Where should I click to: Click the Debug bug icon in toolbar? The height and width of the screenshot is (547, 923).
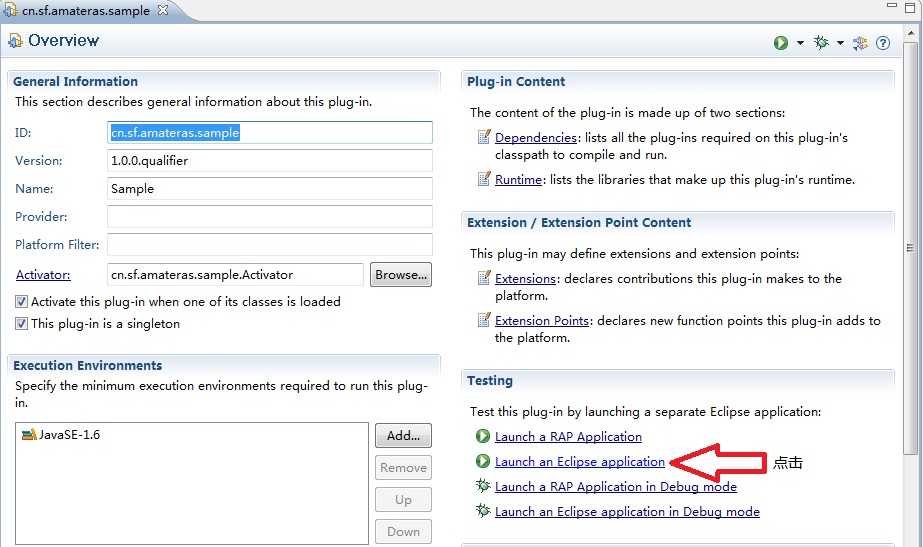coord(821,42)
